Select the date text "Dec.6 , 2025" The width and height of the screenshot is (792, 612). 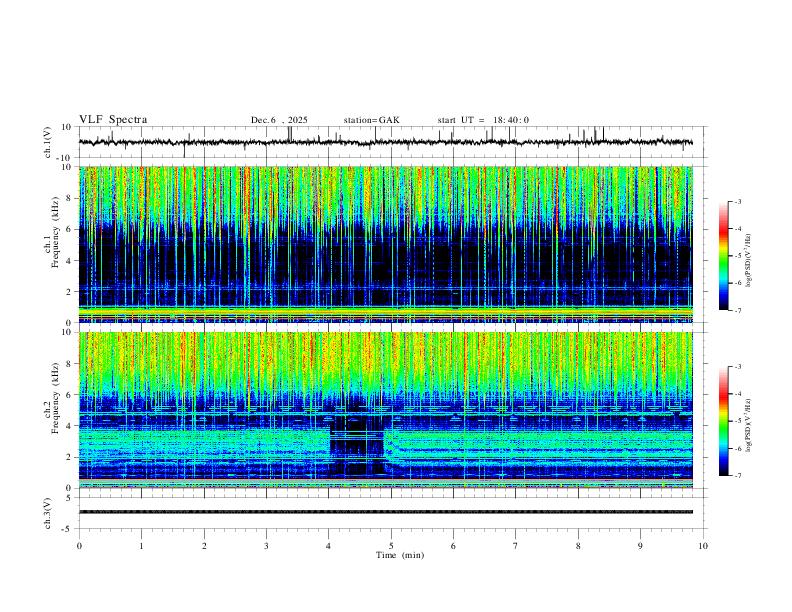[x=279, y=120]
